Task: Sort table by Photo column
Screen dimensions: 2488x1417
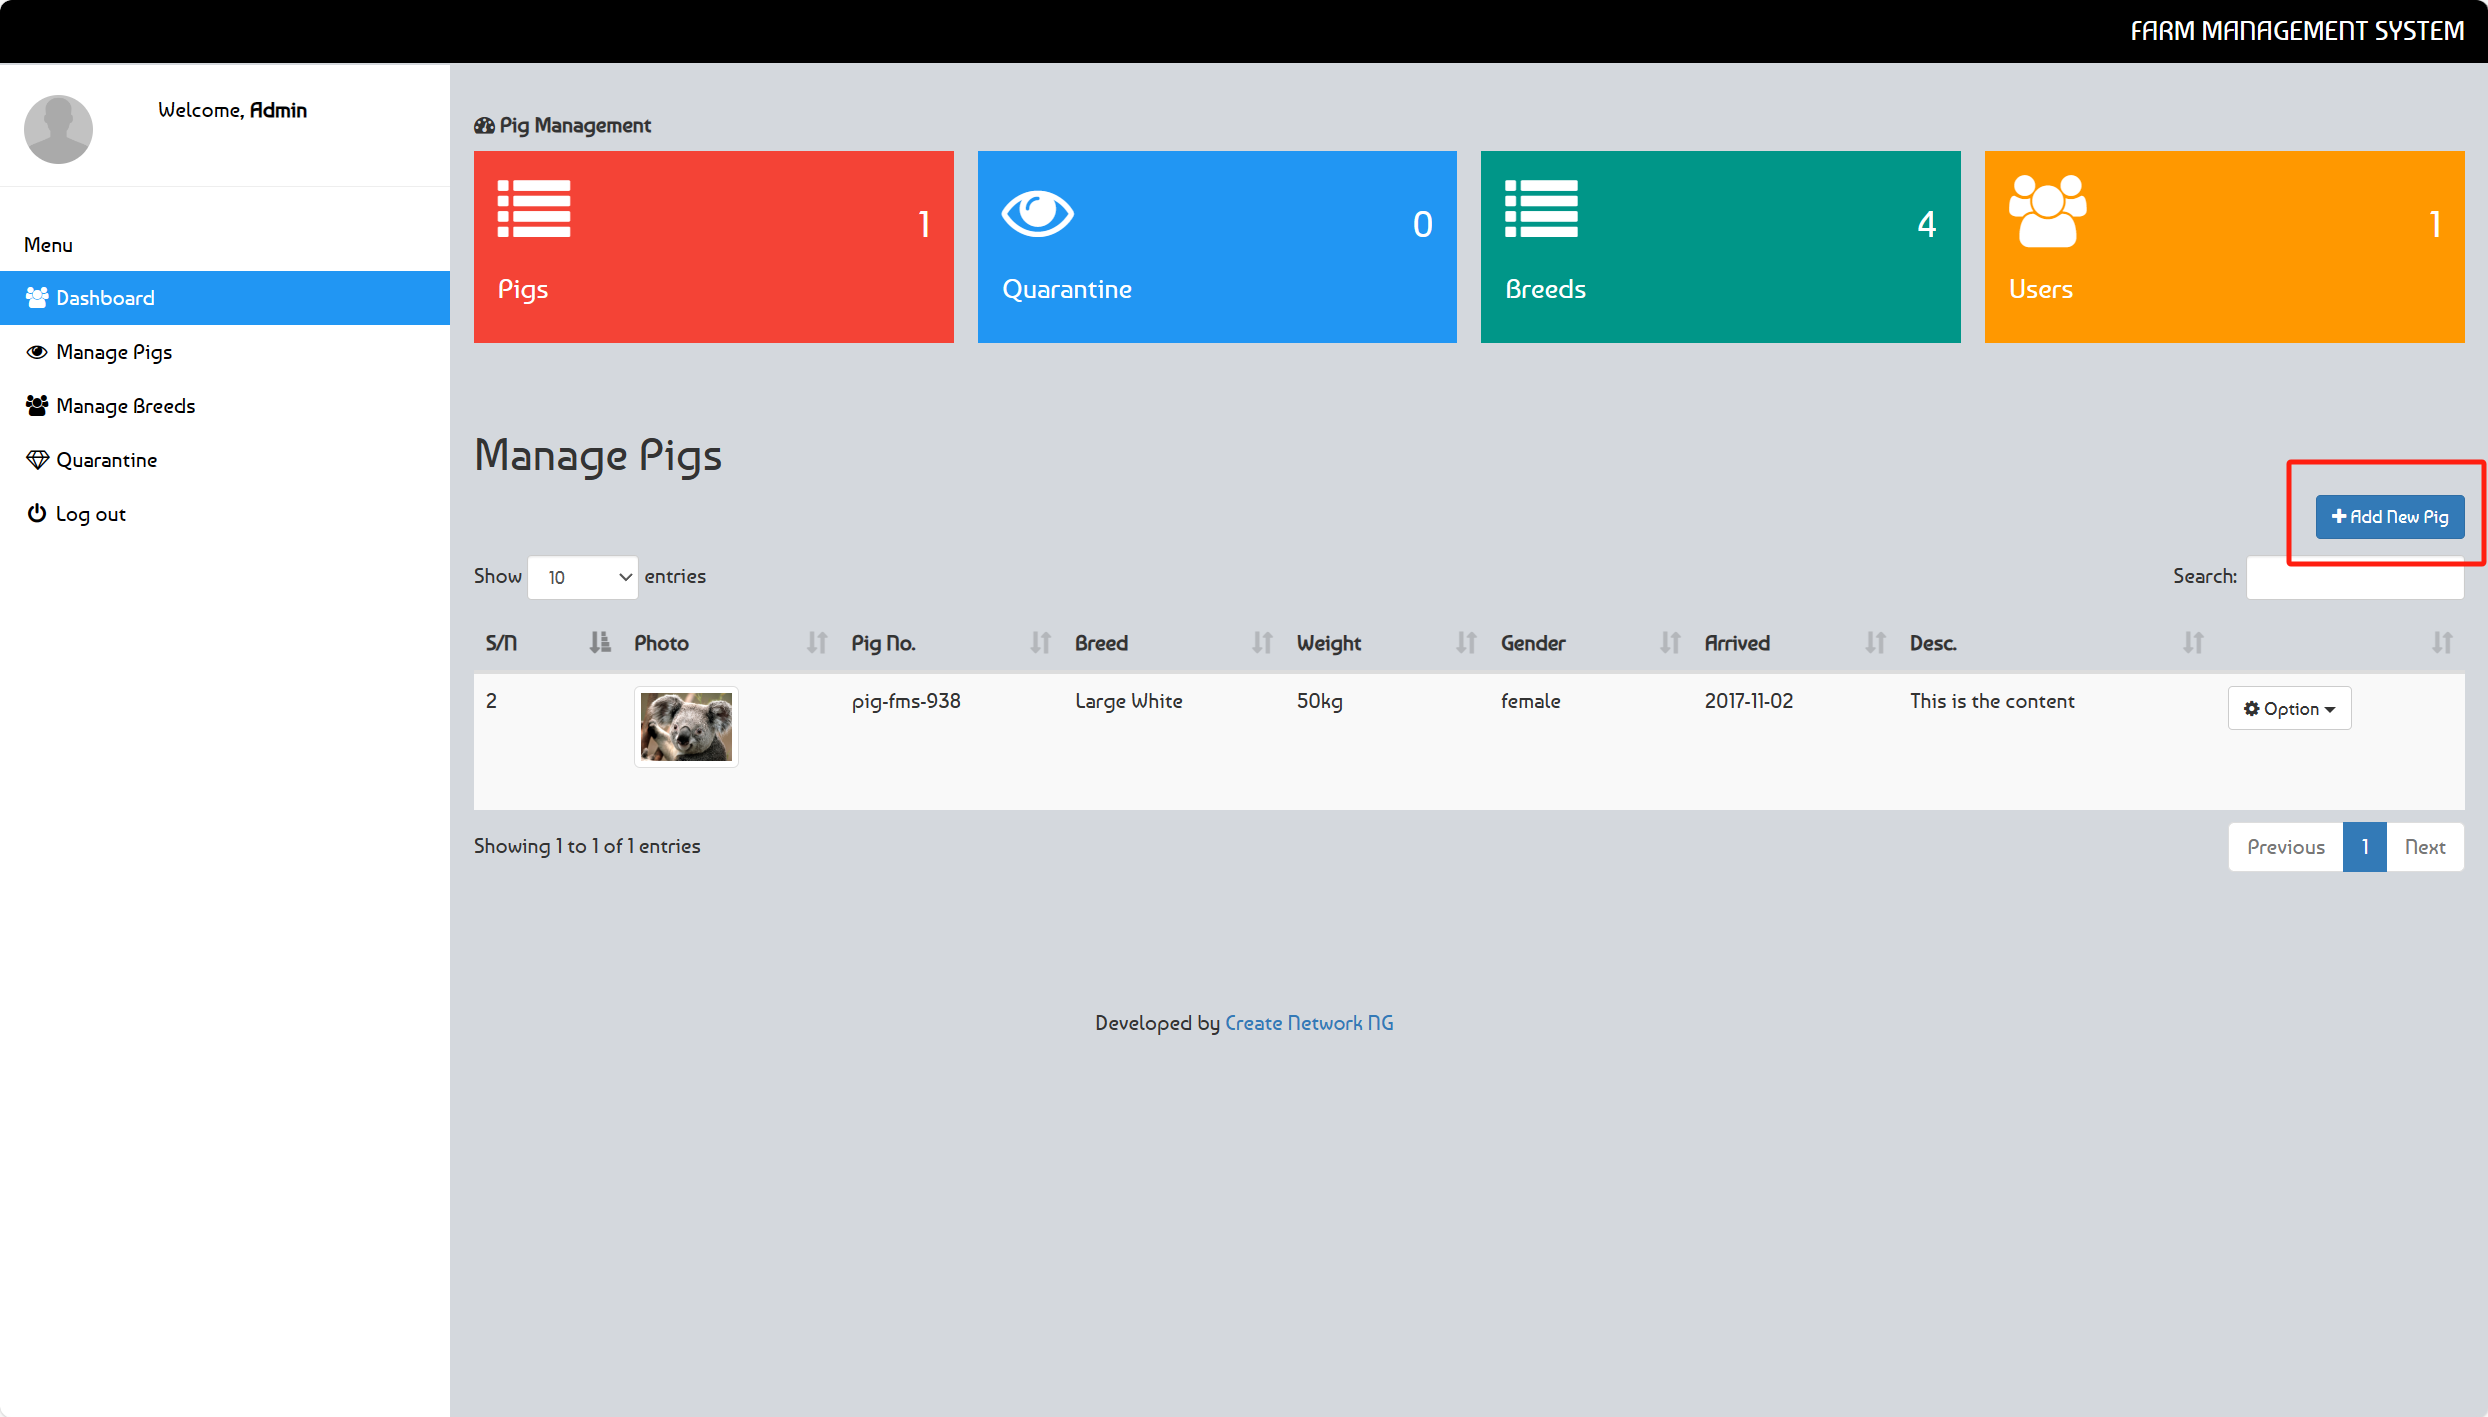Action: click(731, 643)
